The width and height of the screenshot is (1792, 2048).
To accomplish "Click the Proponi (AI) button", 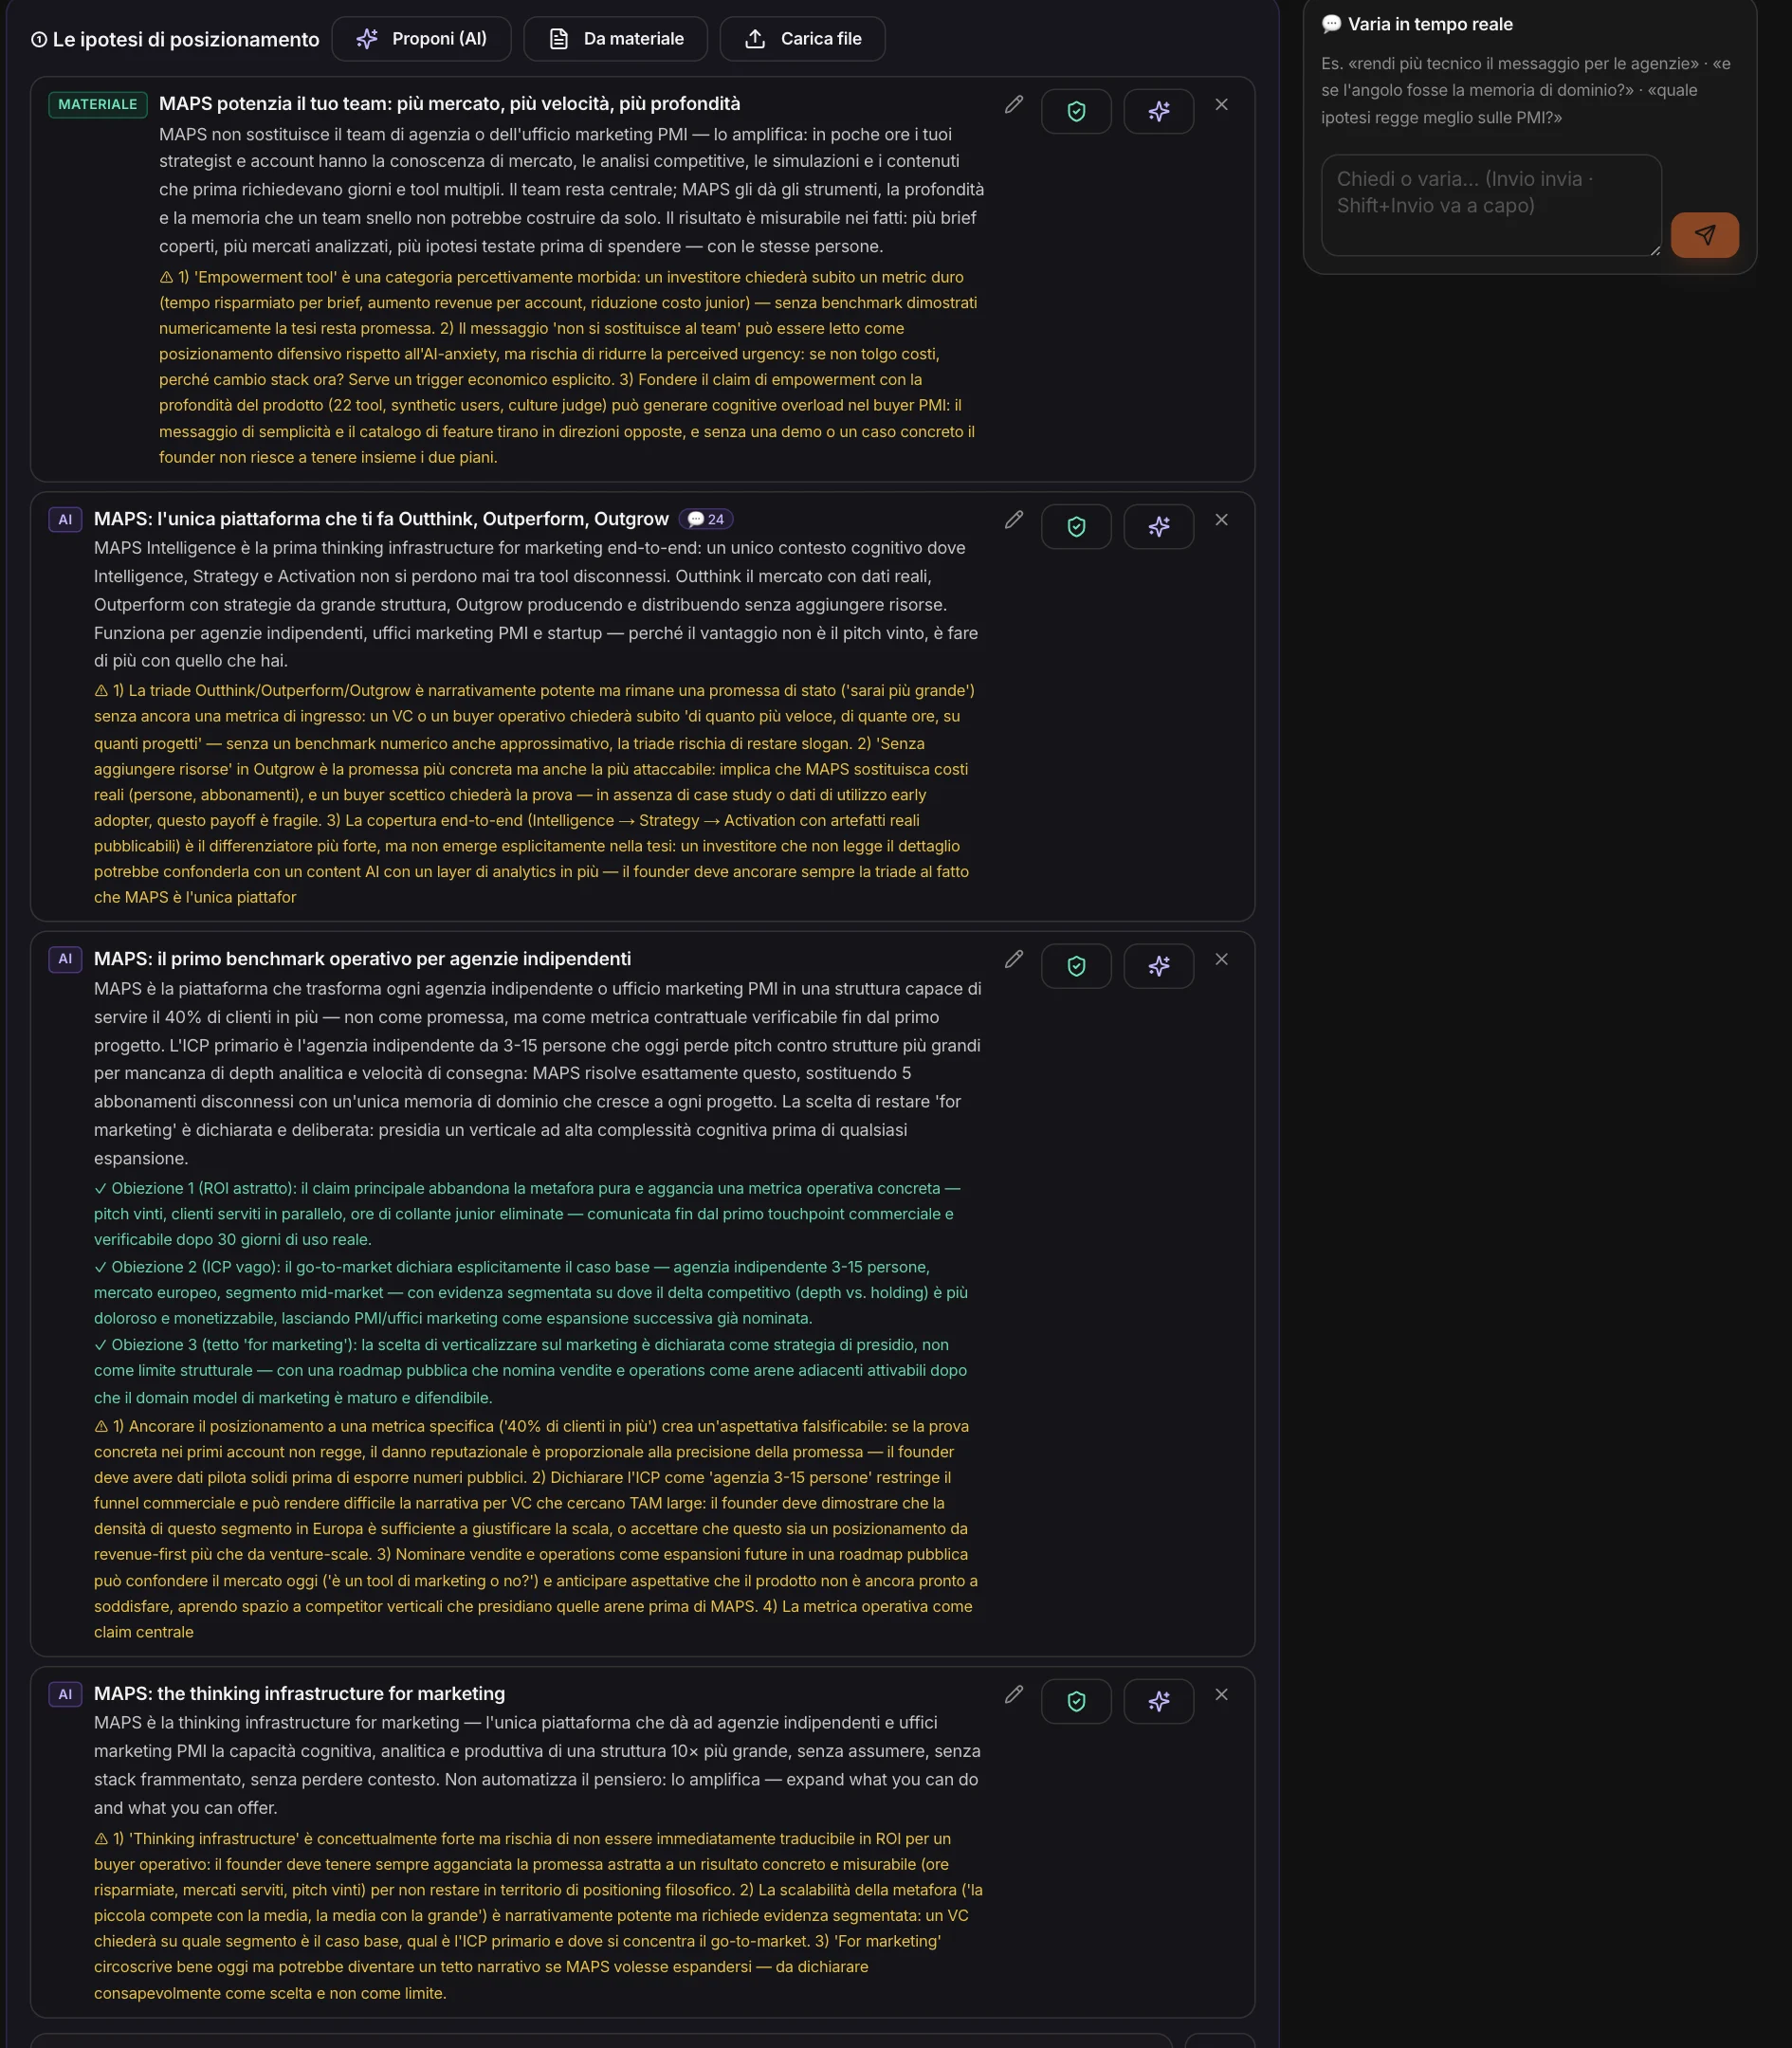I will click(x=421, y=39).
